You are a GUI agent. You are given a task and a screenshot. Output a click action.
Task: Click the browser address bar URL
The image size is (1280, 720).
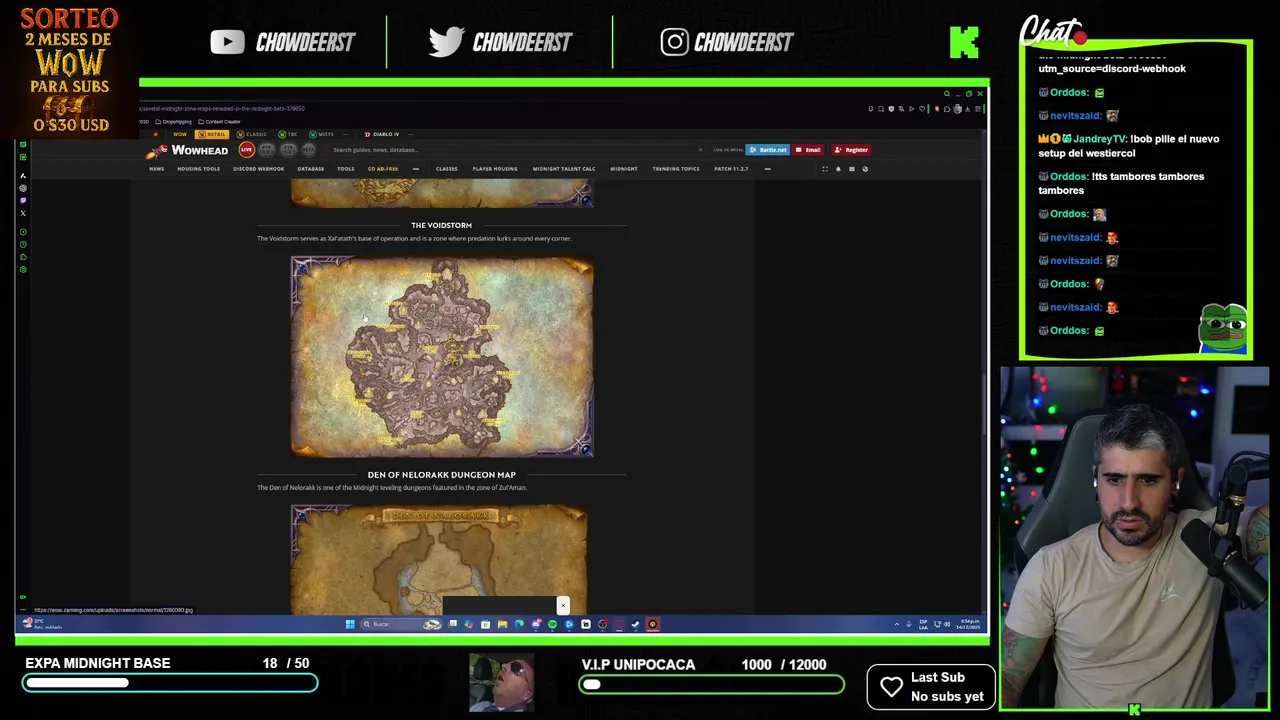tap(222, 108)
